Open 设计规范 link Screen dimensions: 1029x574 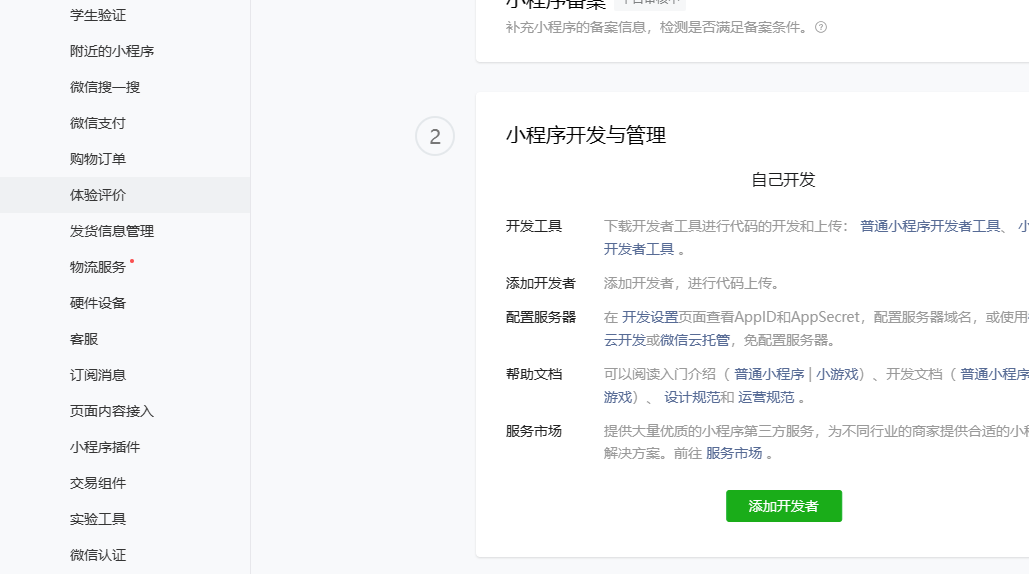(692, 398)
